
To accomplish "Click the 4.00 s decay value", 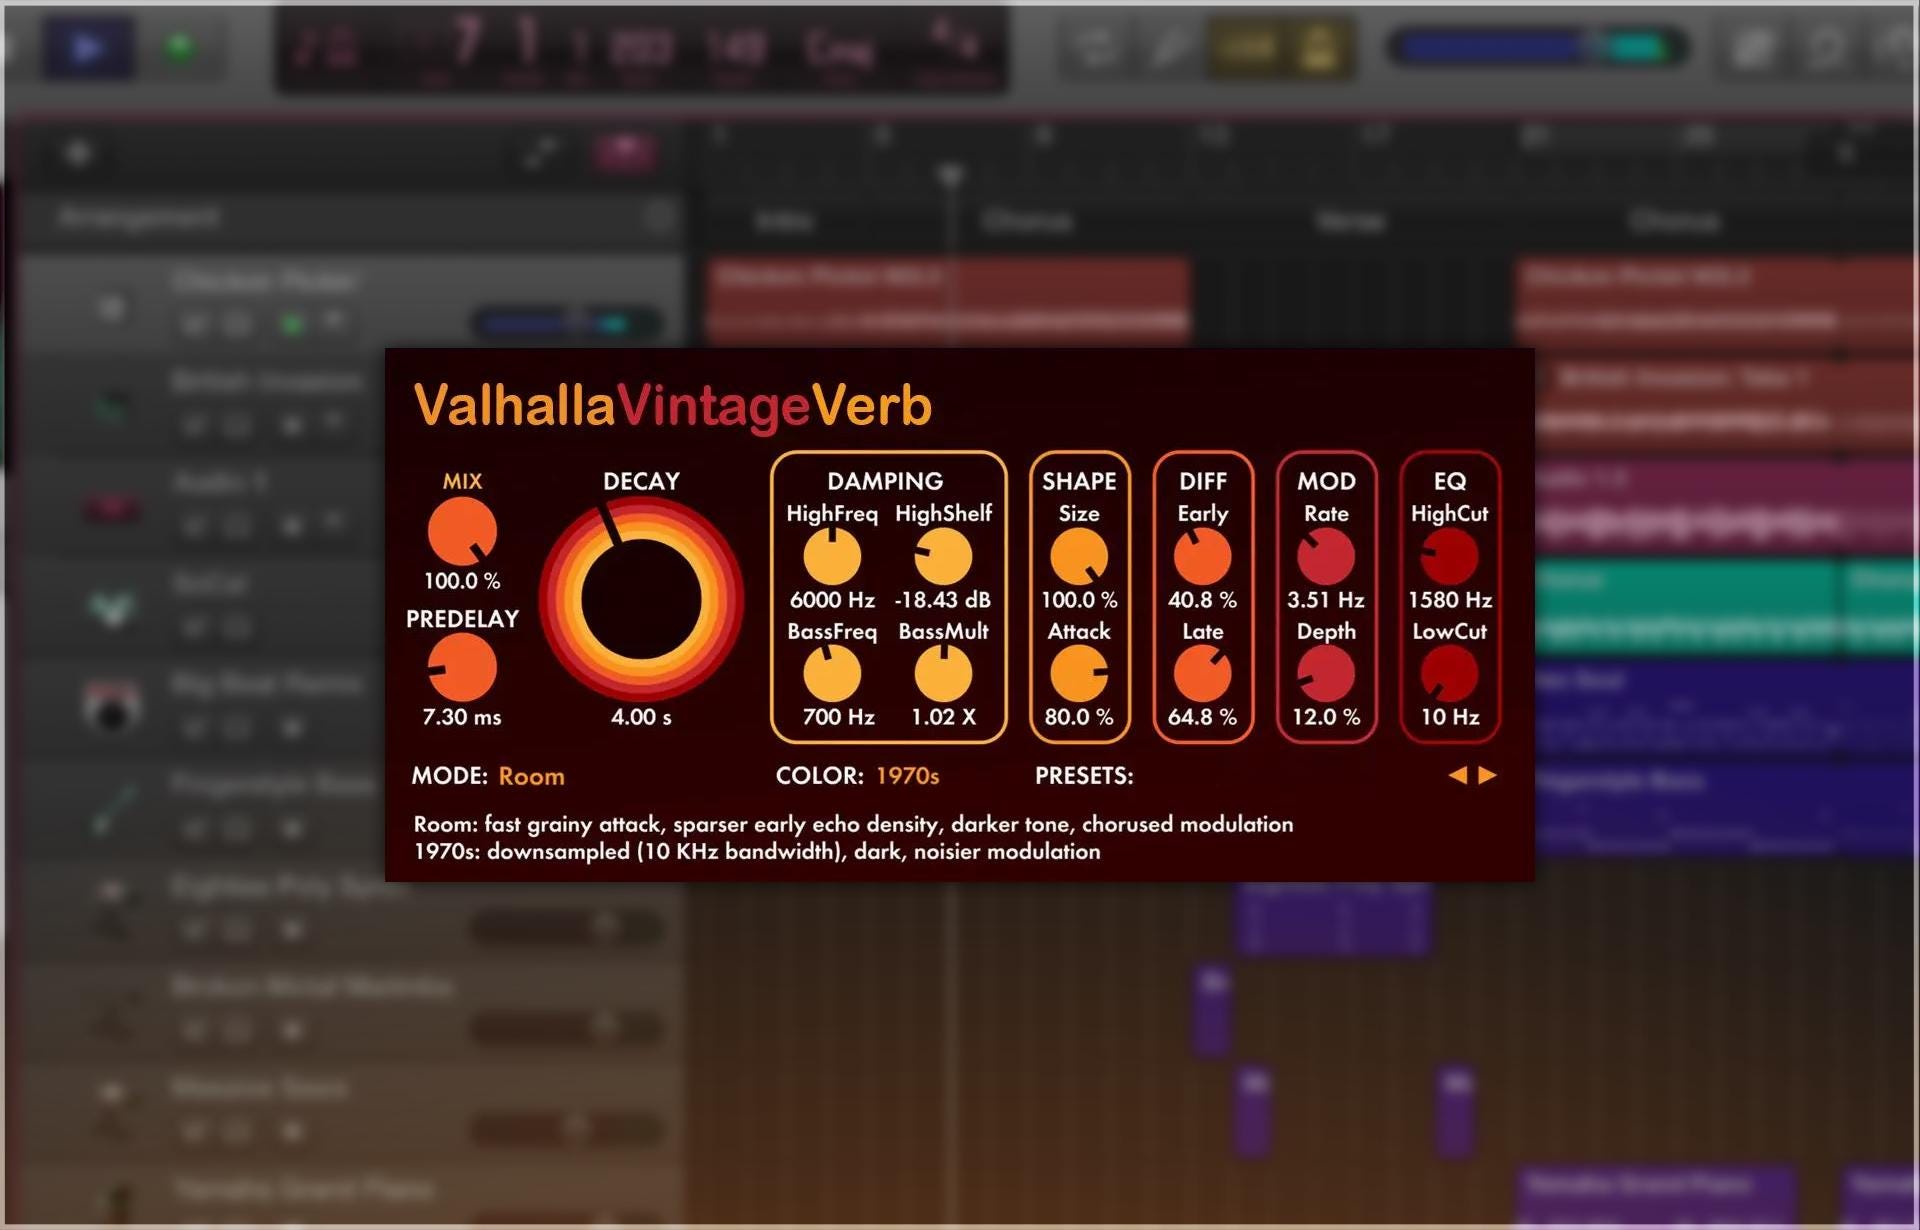I will [x=641, y=717].
